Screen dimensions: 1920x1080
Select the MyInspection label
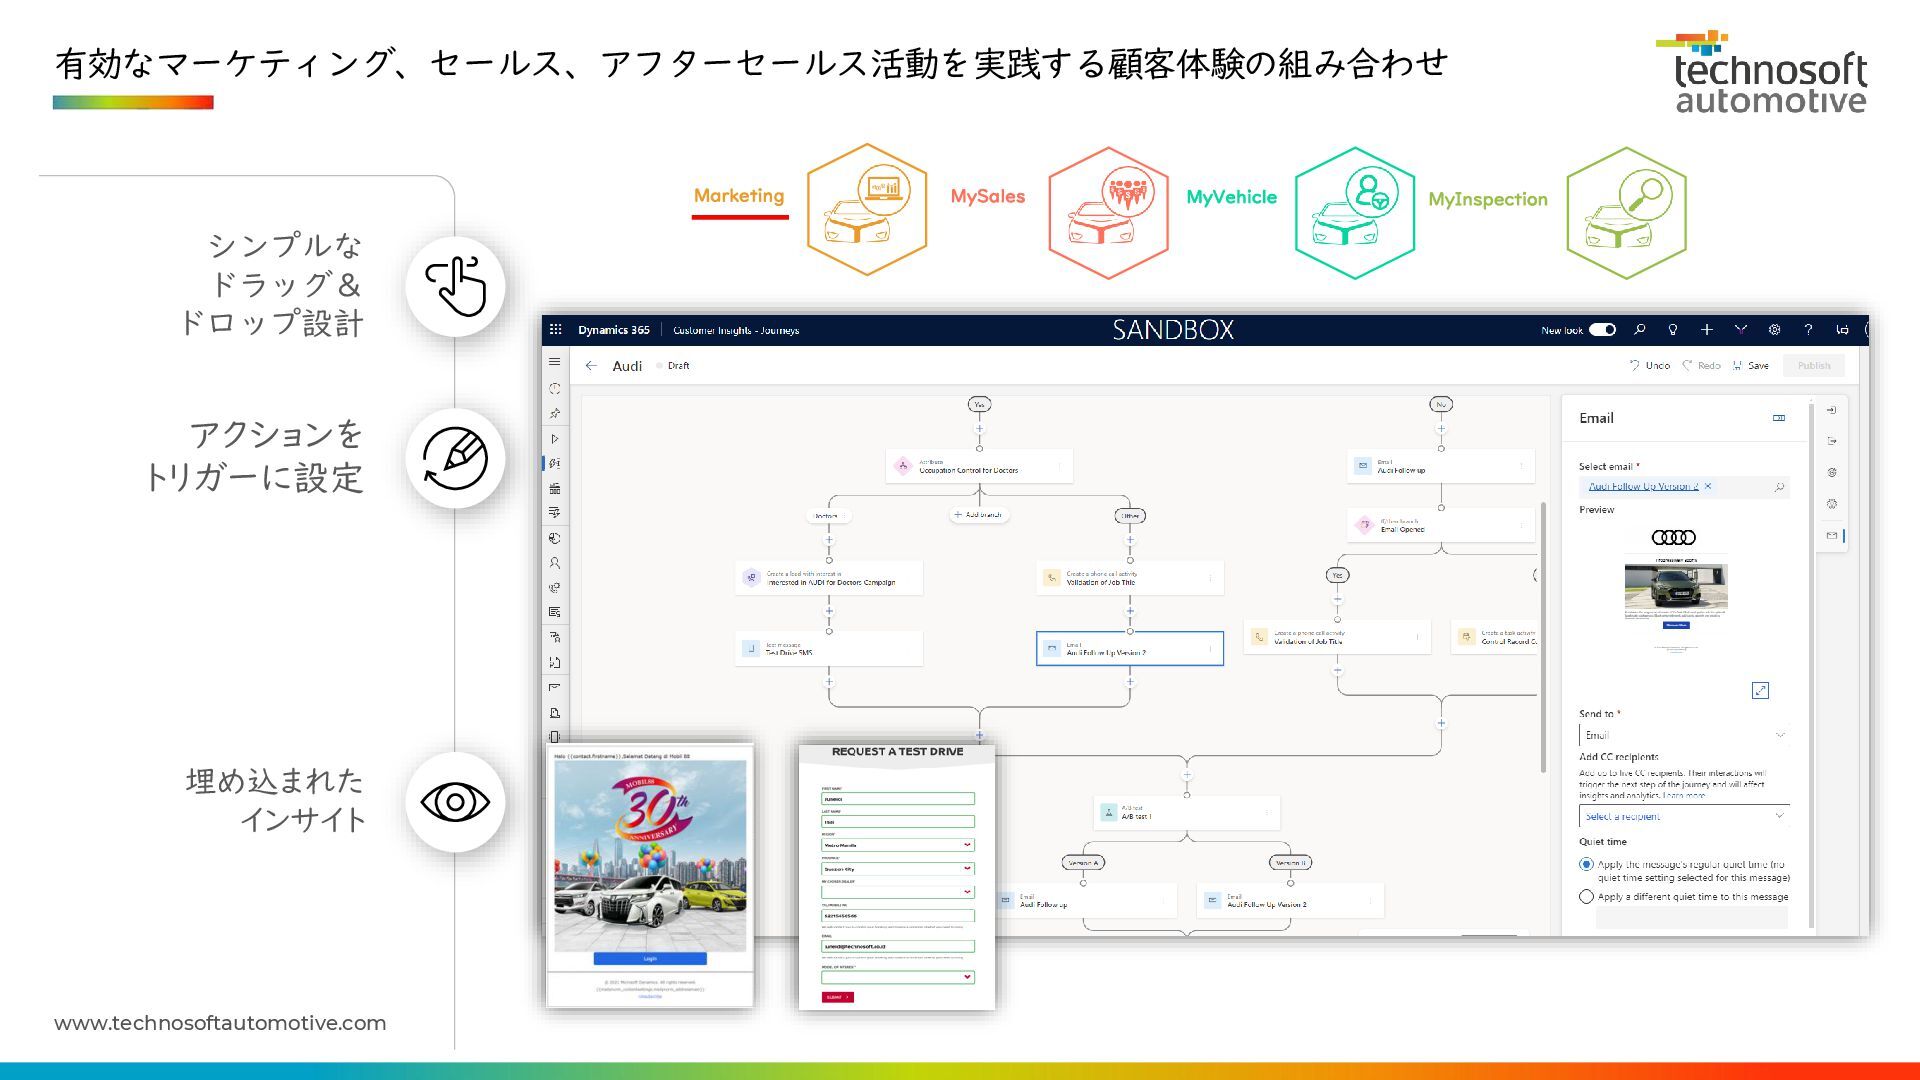(1488, 199)
